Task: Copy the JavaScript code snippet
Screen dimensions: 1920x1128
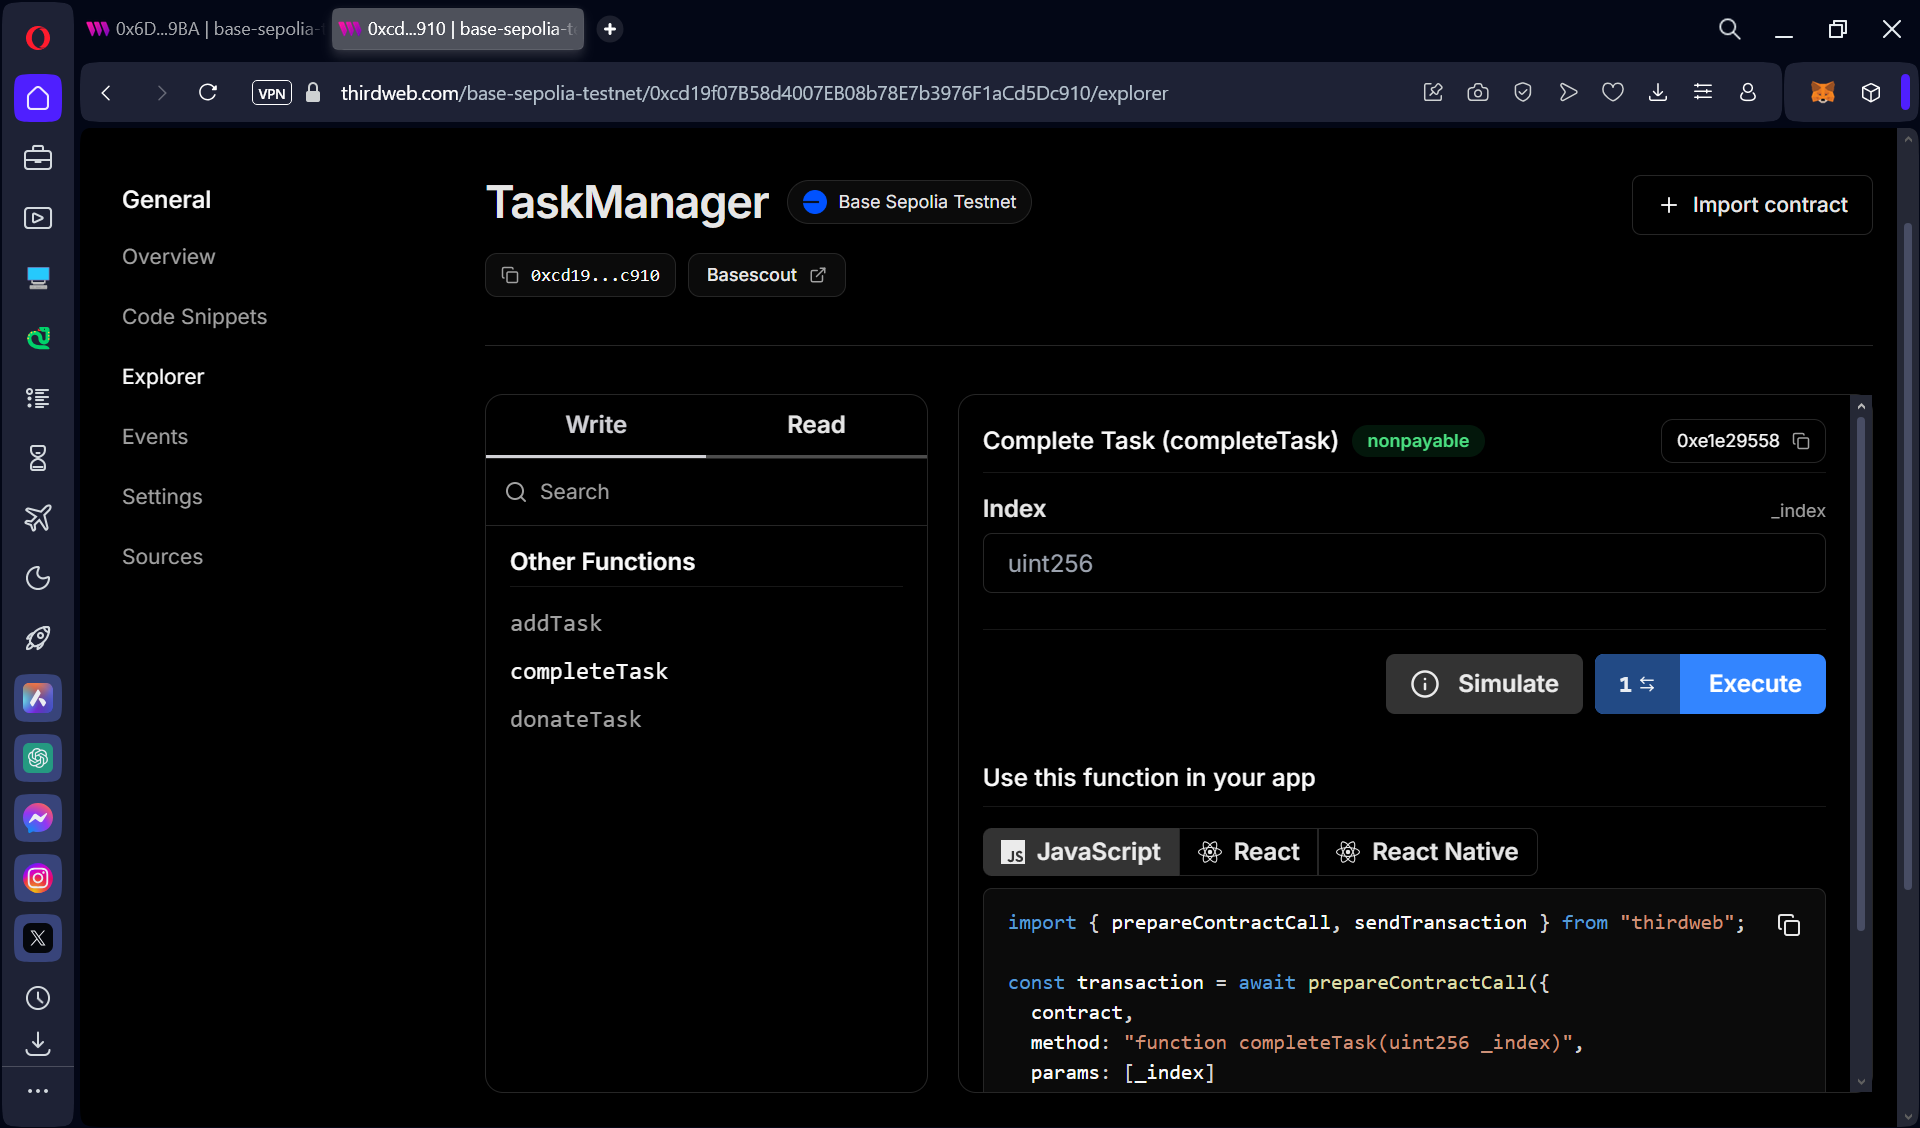Action: (1788, 925)
